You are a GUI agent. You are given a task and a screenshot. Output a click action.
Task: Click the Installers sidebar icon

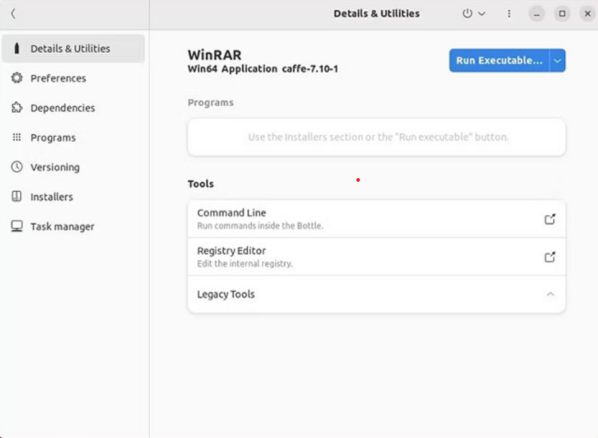click(16, 196)
